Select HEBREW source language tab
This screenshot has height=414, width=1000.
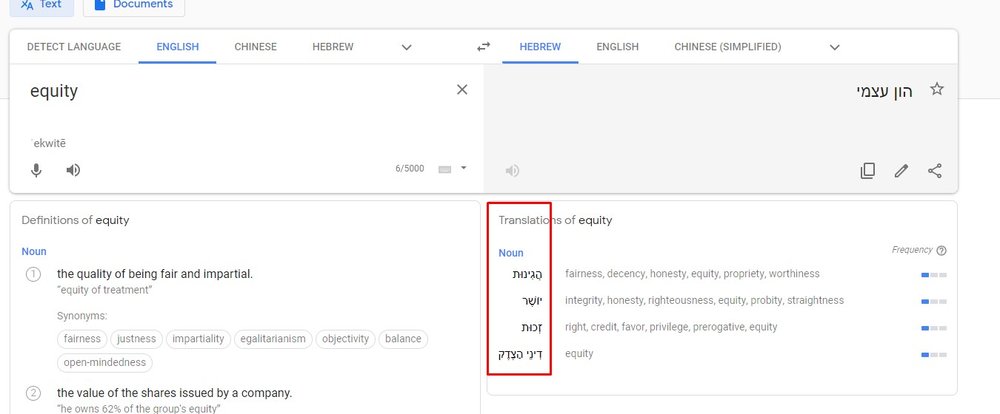point(333,47)
